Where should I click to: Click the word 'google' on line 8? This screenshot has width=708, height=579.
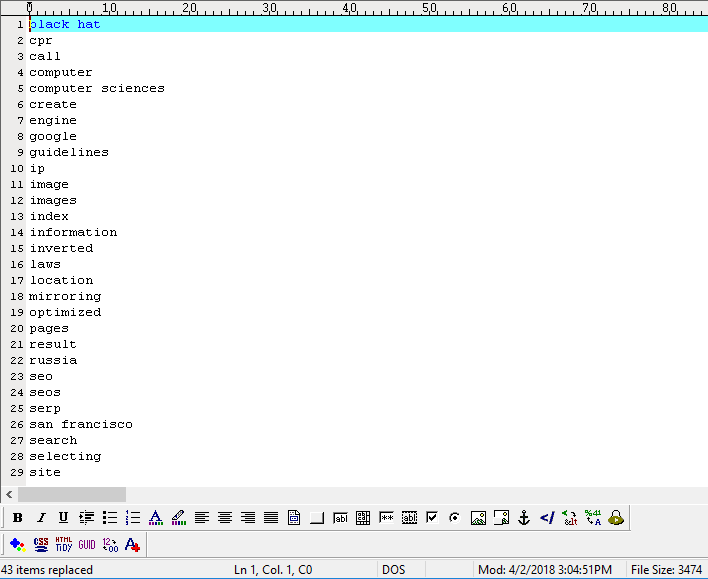pos(53,136)
